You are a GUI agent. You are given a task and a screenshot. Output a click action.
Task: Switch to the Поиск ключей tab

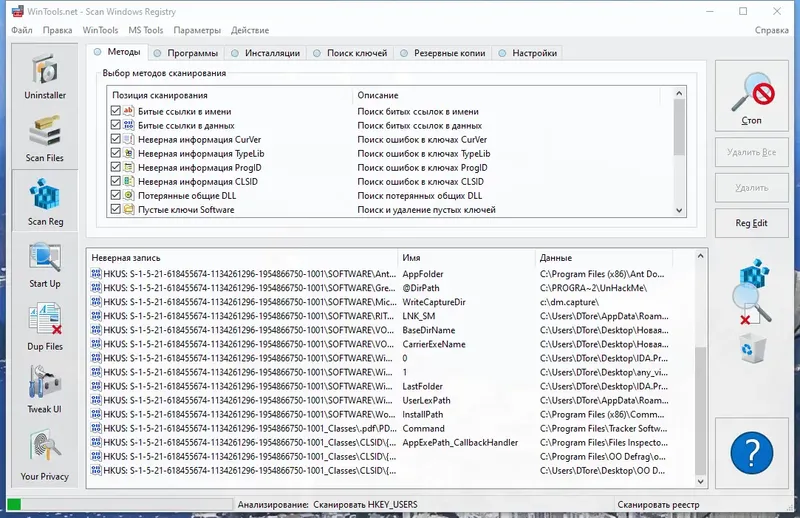(x=350, y=53)
